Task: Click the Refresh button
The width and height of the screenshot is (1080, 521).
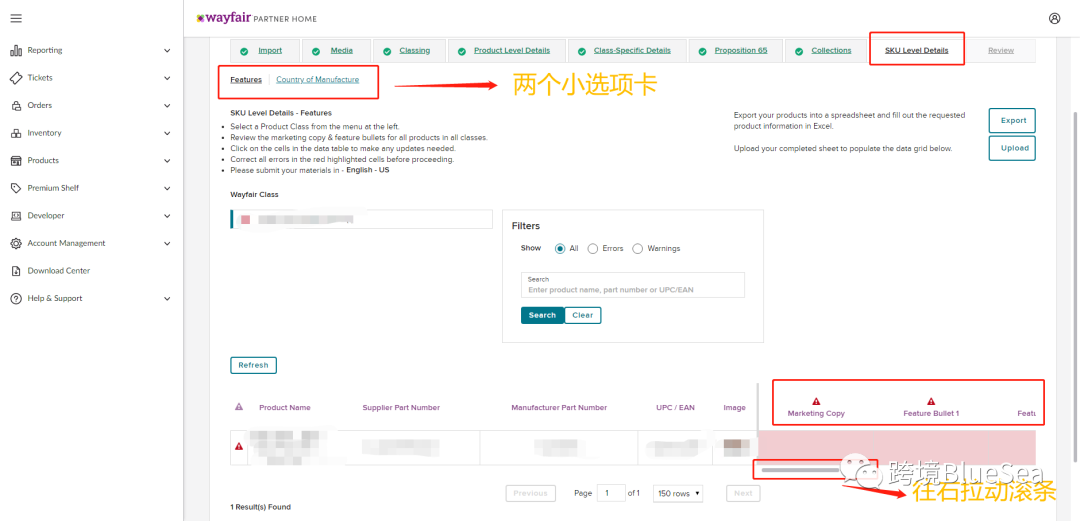Action: click(x=253, y=365)
